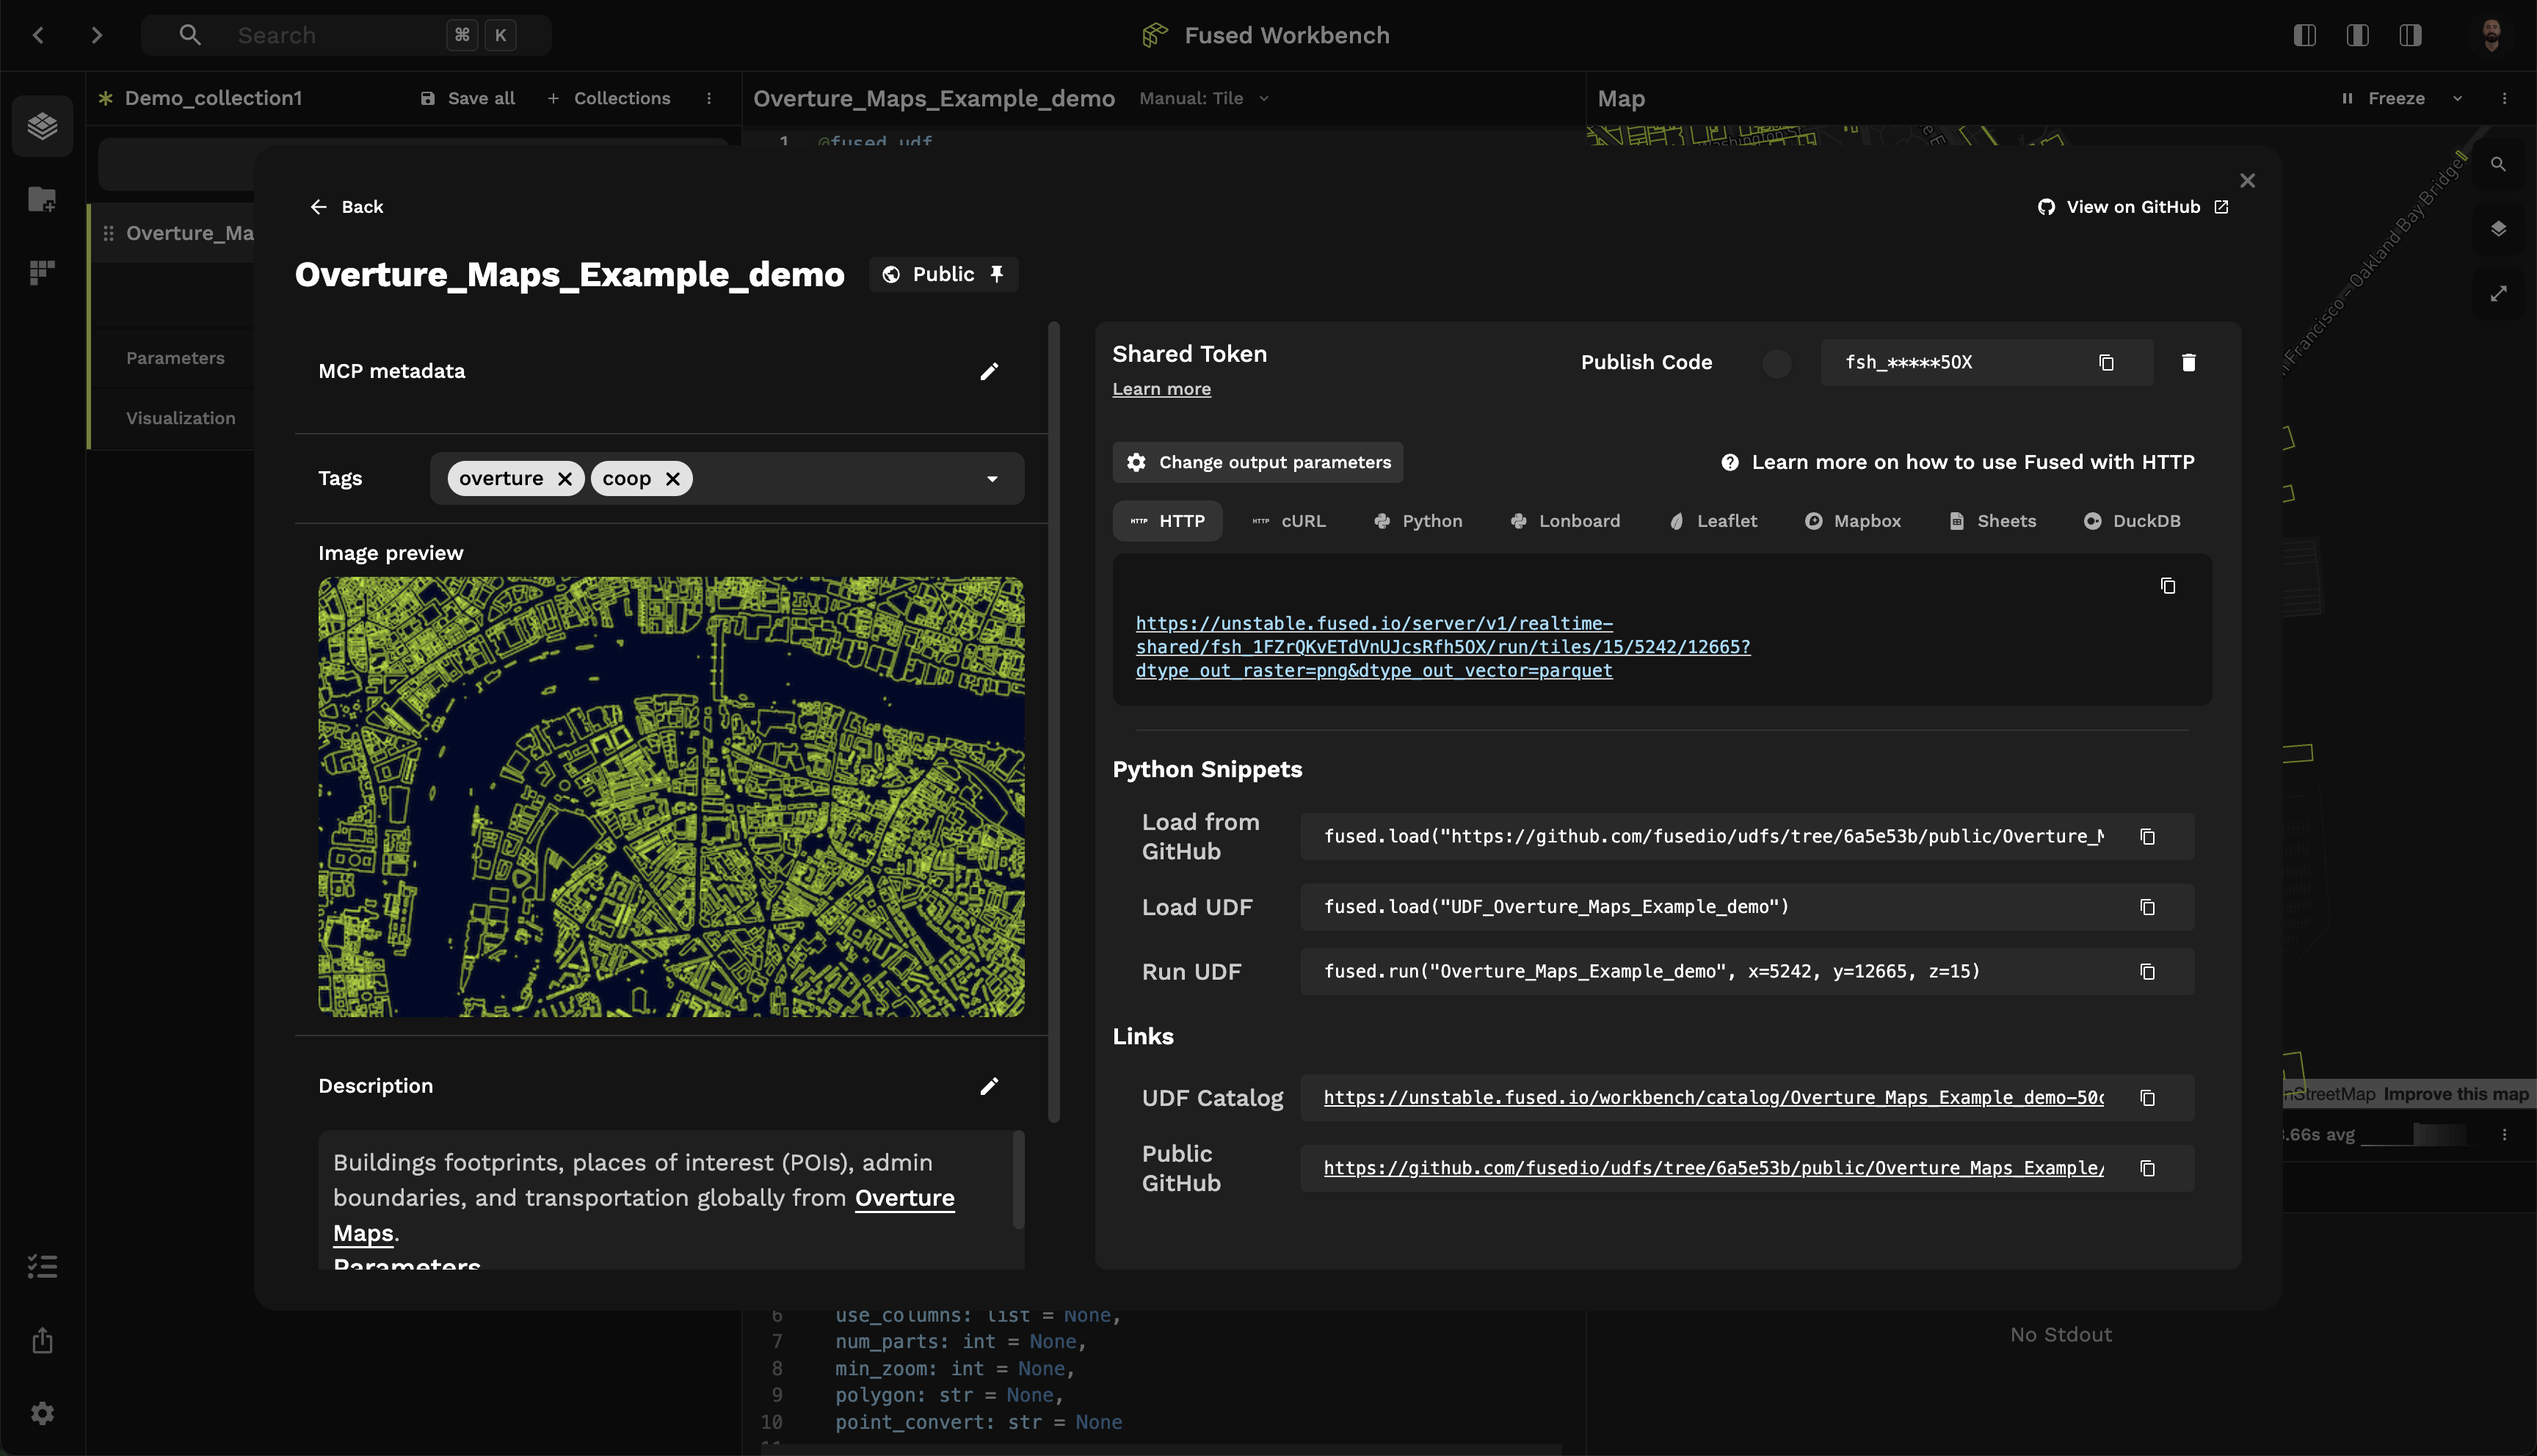This screenshot has height=1456, width=2537.
Task: Close the share dialog with X
Action: 2248,180
